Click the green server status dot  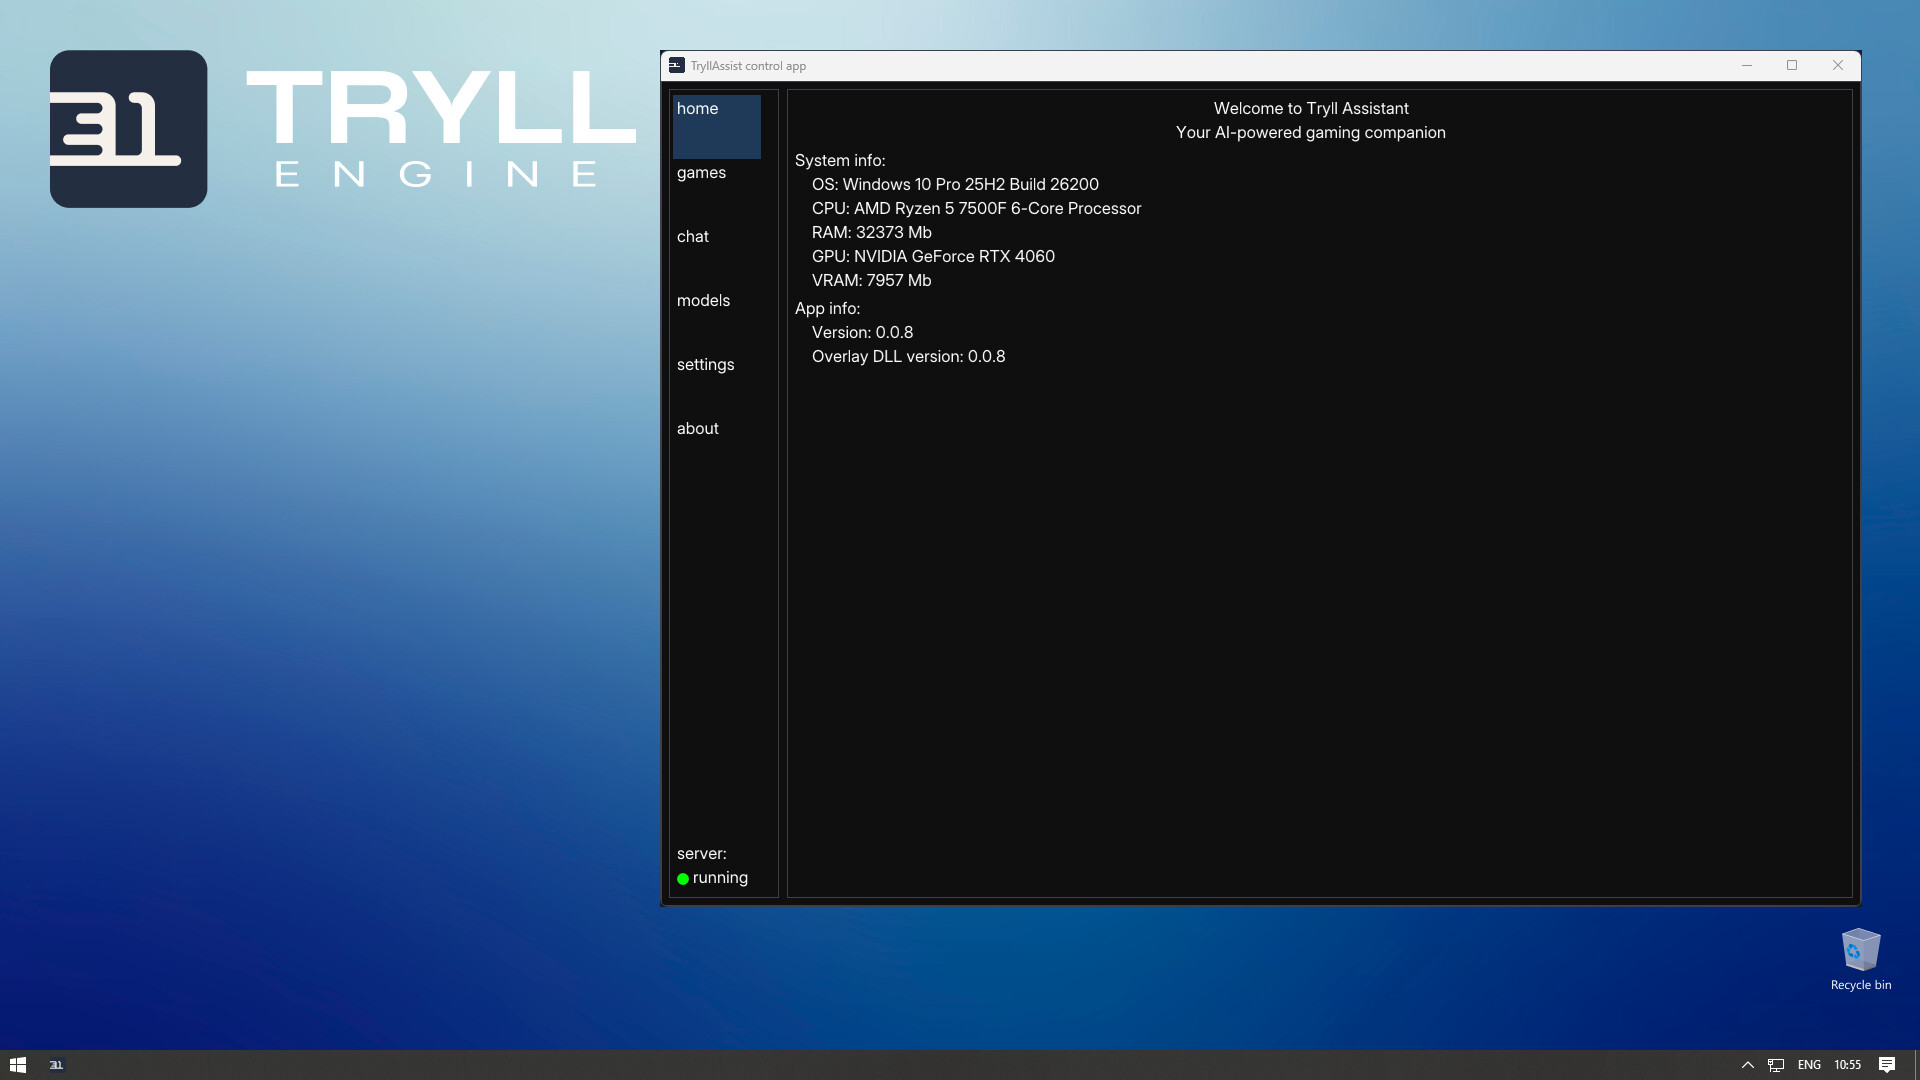coord(683,878)
